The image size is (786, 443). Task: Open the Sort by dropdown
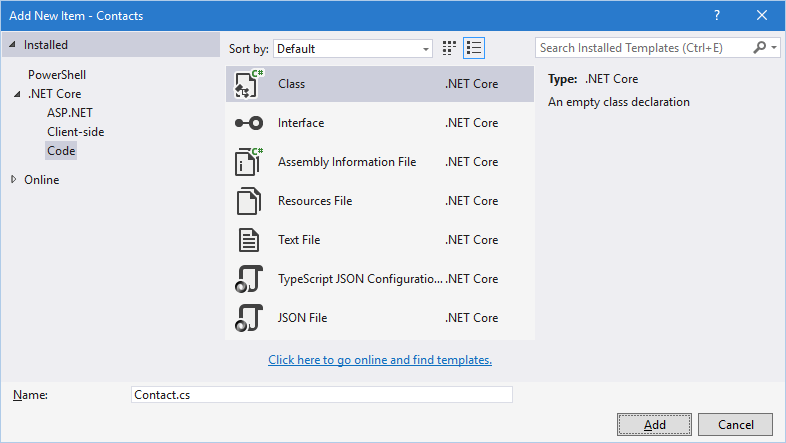pyautogui.click(x=352, y=48)
